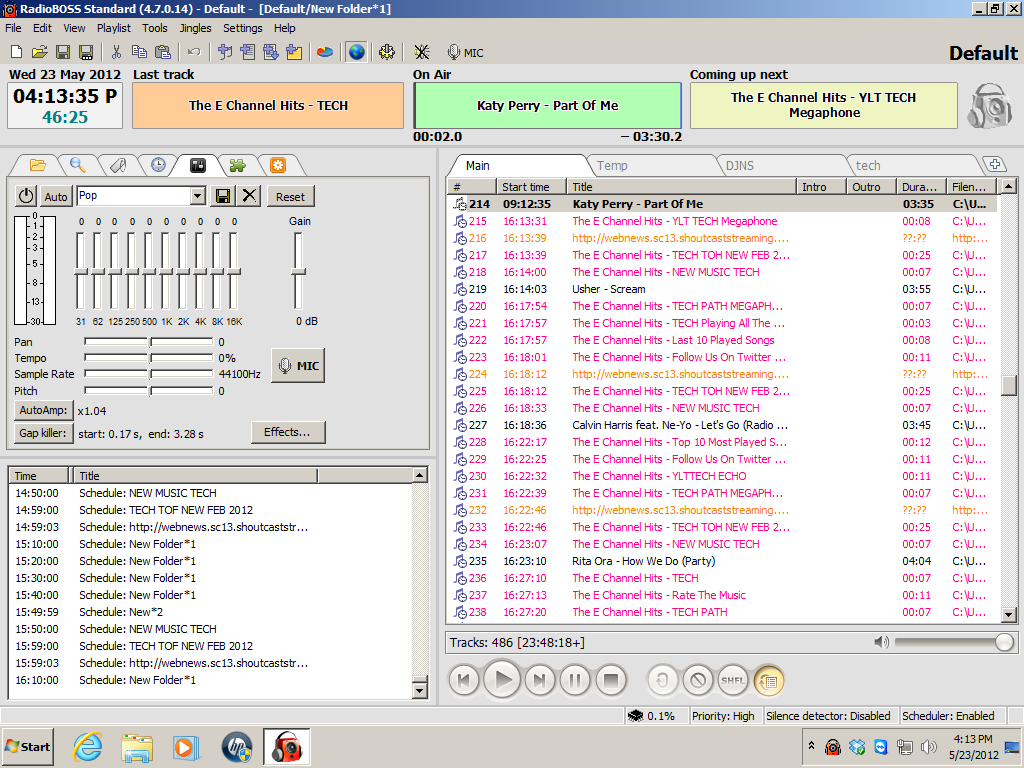Create a new playlist with the blank page icon
The image size is (1024, 768).
pos(17,52)
